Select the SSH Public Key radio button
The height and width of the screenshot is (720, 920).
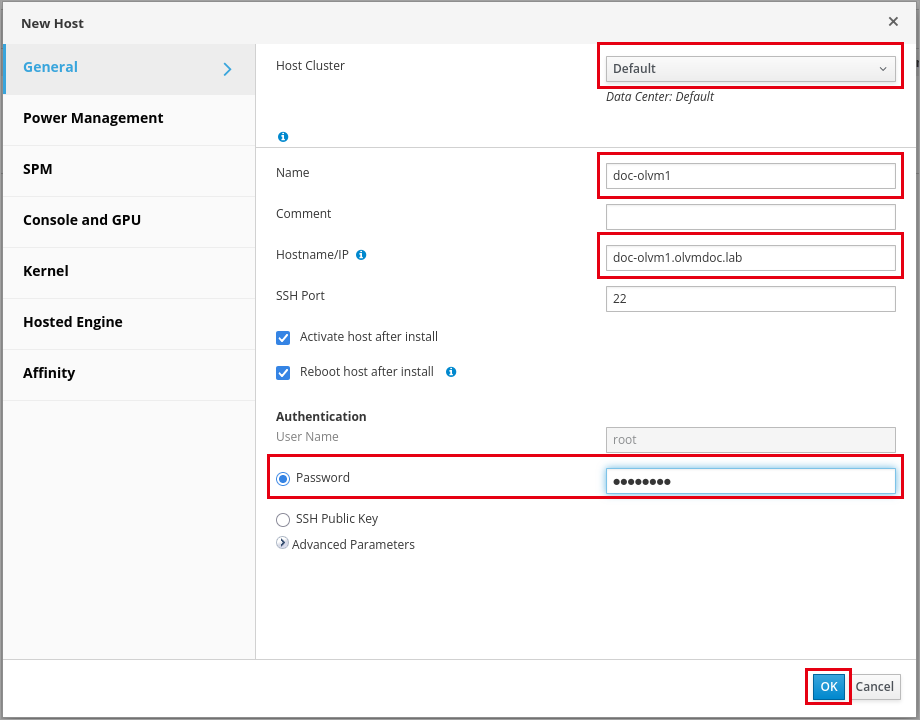pos(283,520)
